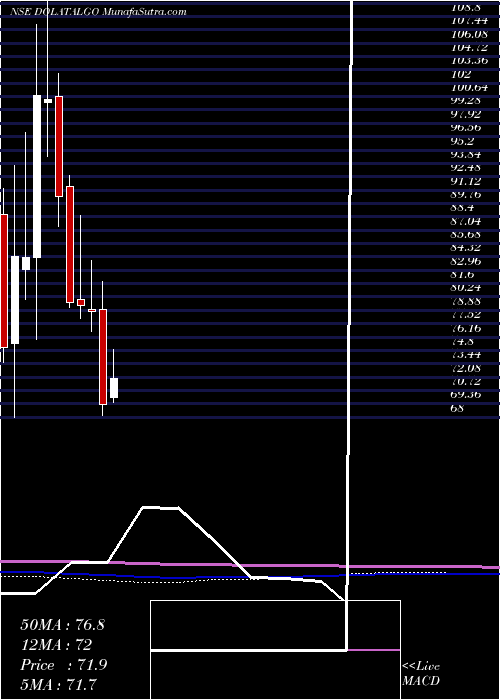This screenshot has height=700, width=500.
Task: Click the red candlestick at the left edge
Action: point(4,281)
